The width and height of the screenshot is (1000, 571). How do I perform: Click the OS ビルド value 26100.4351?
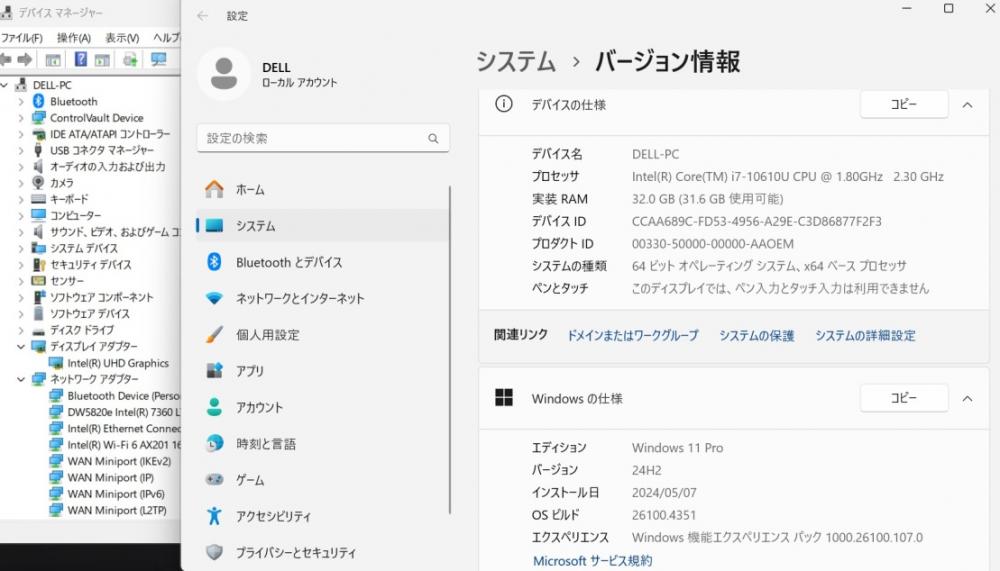coord(664,515)
